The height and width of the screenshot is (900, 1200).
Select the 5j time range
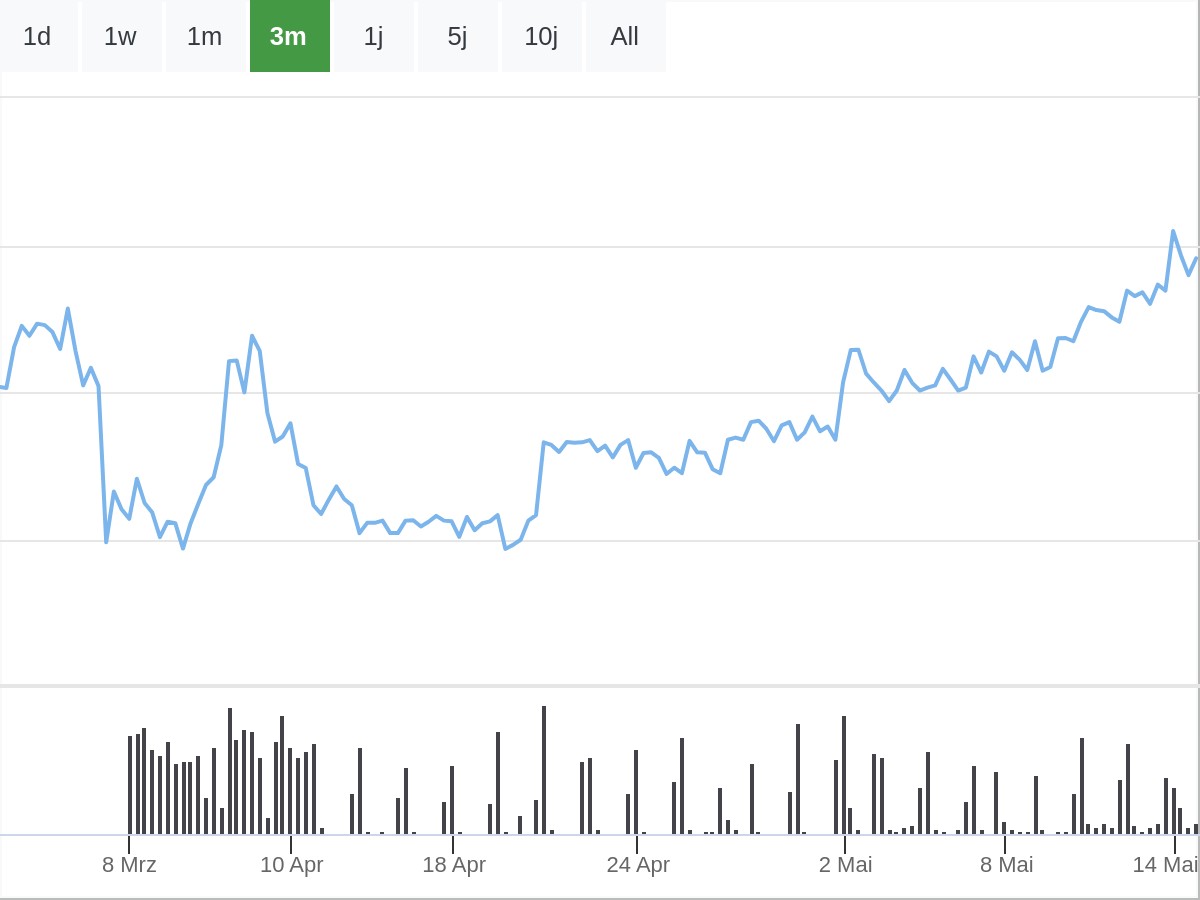tap(457, 36)
